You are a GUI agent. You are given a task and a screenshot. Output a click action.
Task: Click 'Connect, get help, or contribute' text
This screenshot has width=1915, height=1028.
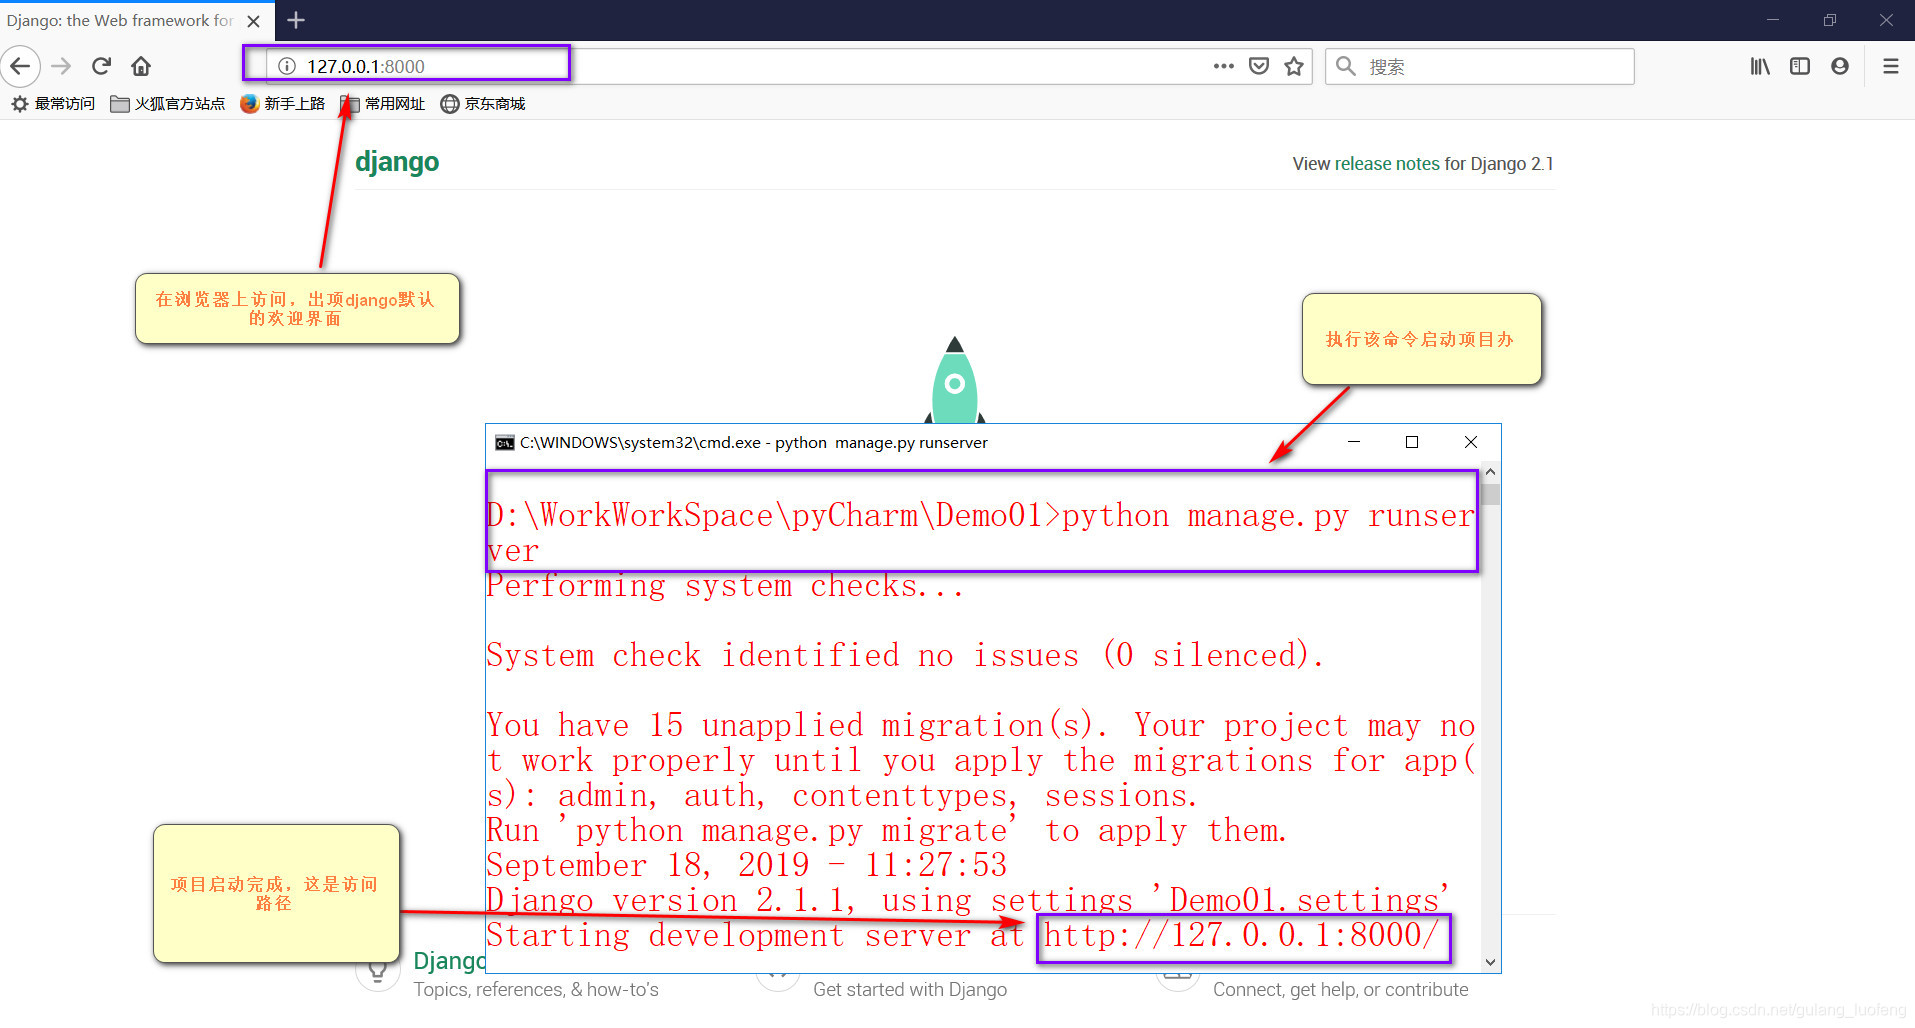pyautogui.click(x=1341, y=990)
